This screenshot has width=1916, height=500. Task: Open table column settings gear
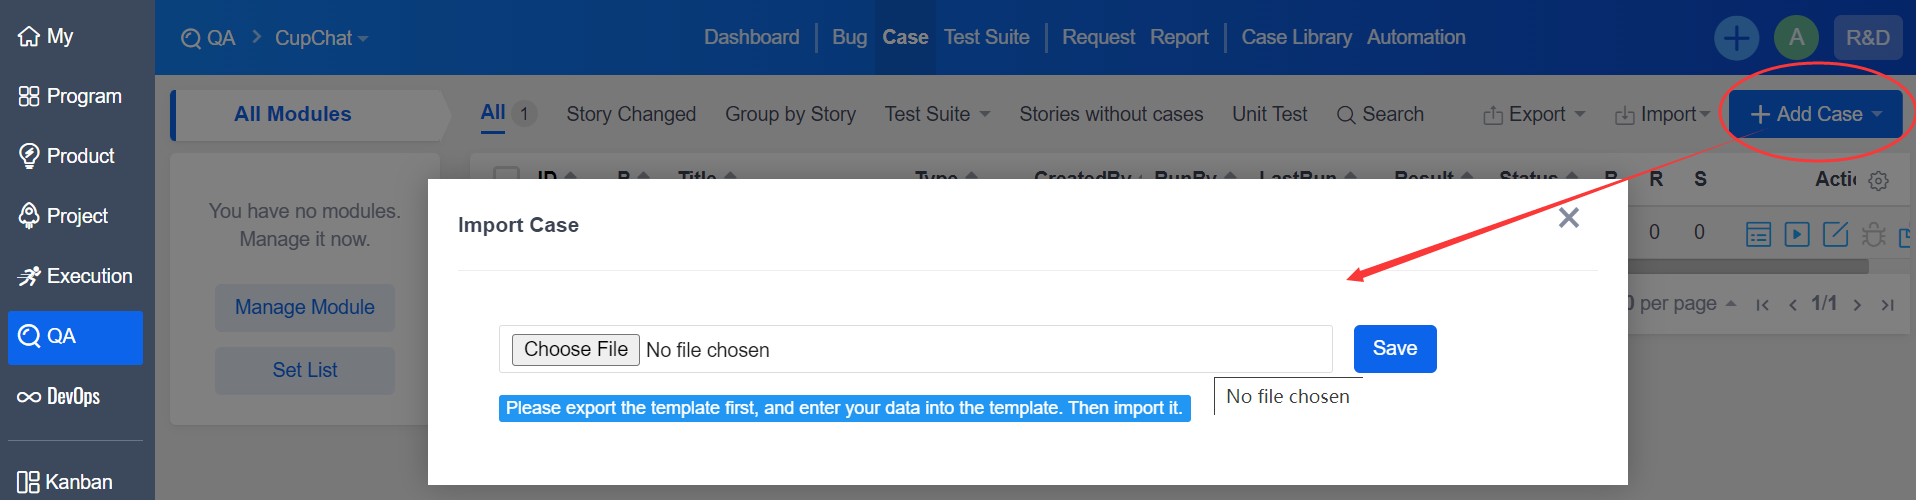[x=1879, y=181]
